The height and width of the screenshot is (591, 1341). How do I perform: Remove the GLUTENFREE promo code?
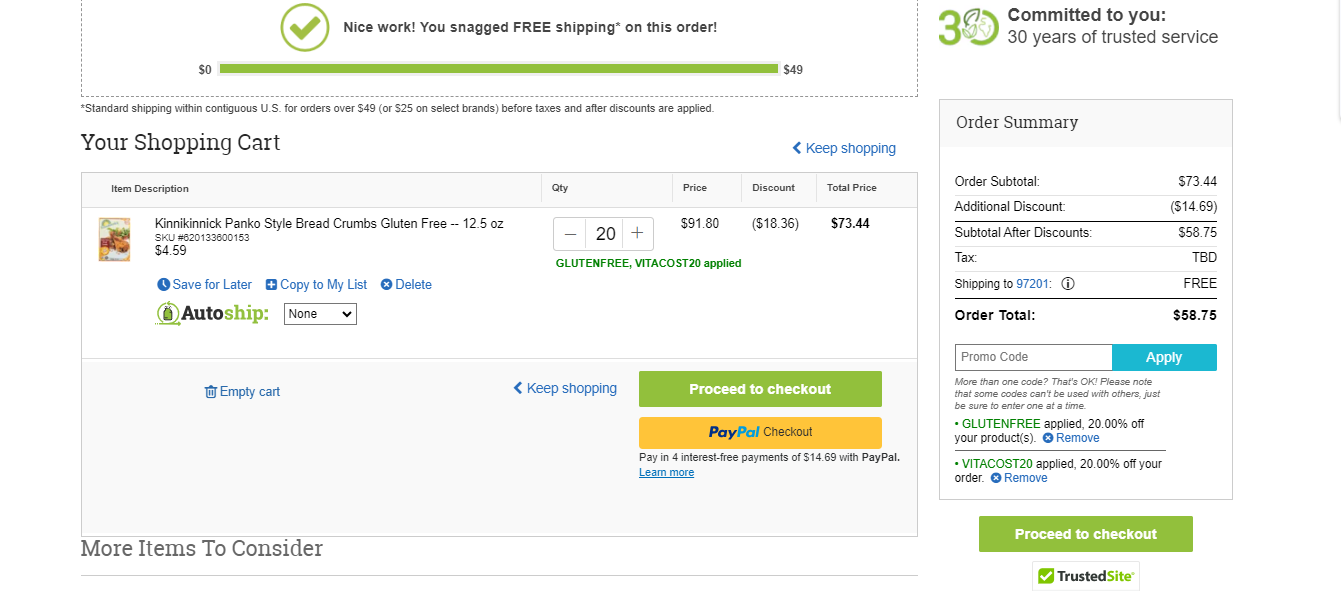pyautogui.click(x=1071, y=438)
